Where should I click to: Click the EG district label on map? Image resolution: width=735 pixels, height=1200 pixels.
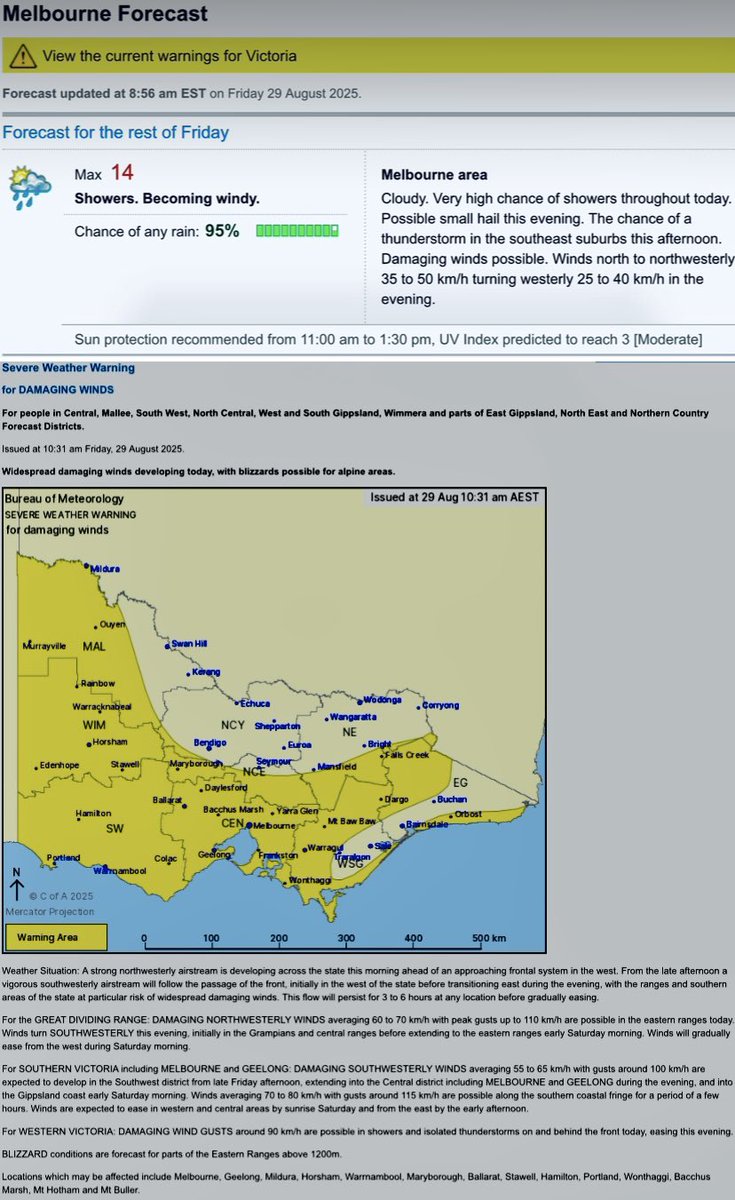461,782
